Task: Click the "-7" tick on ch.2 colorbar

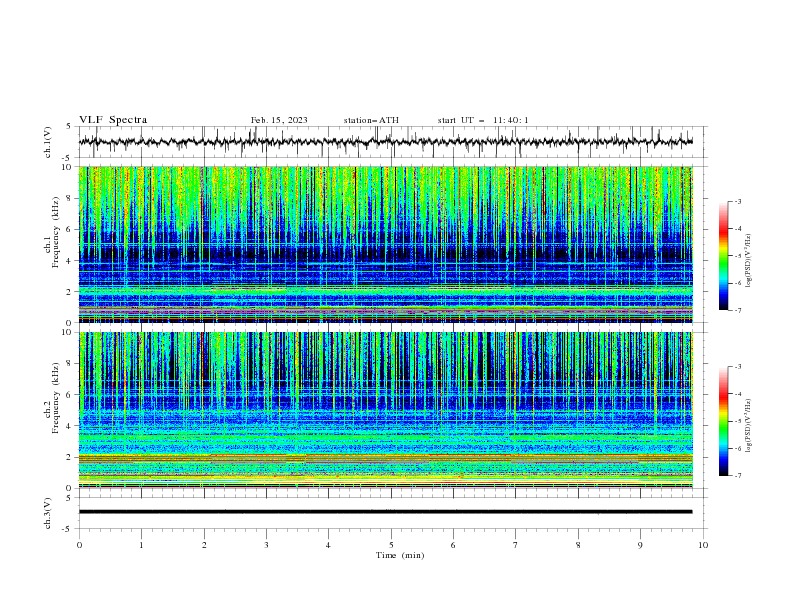Action: (737, 475)
